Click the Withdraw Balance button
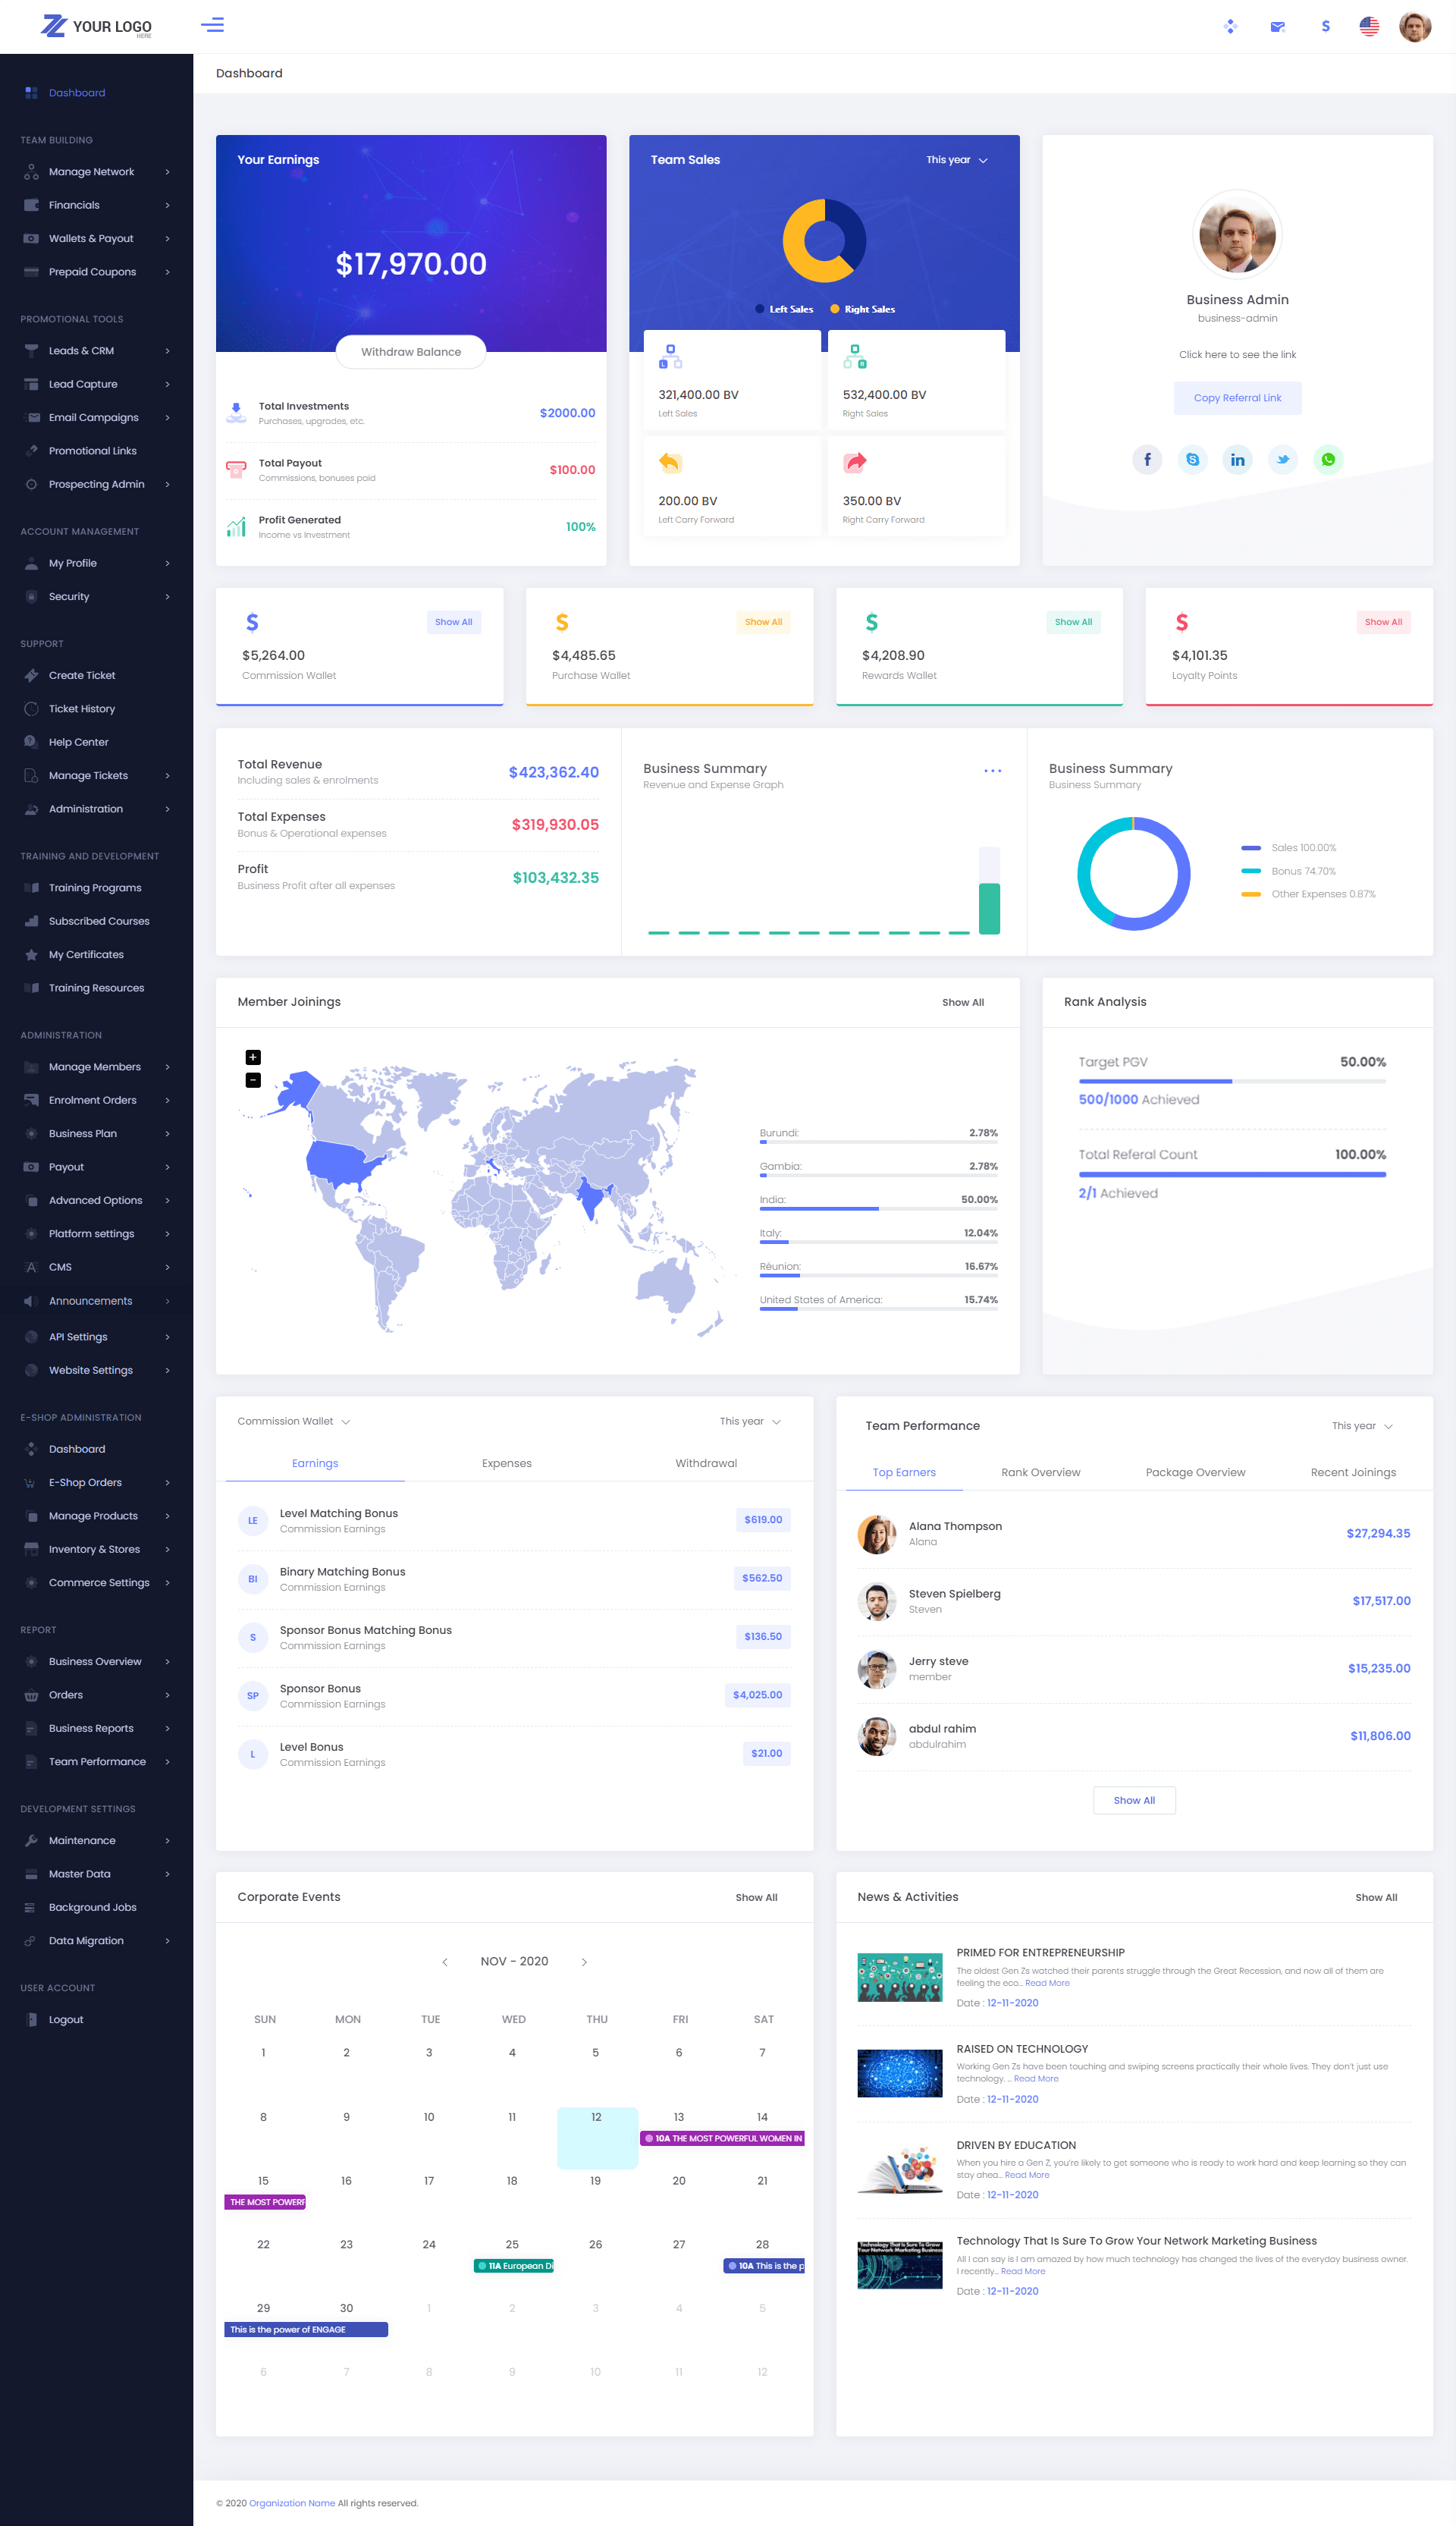Screen dimensions: 1456x2526 tap(410, 351)
